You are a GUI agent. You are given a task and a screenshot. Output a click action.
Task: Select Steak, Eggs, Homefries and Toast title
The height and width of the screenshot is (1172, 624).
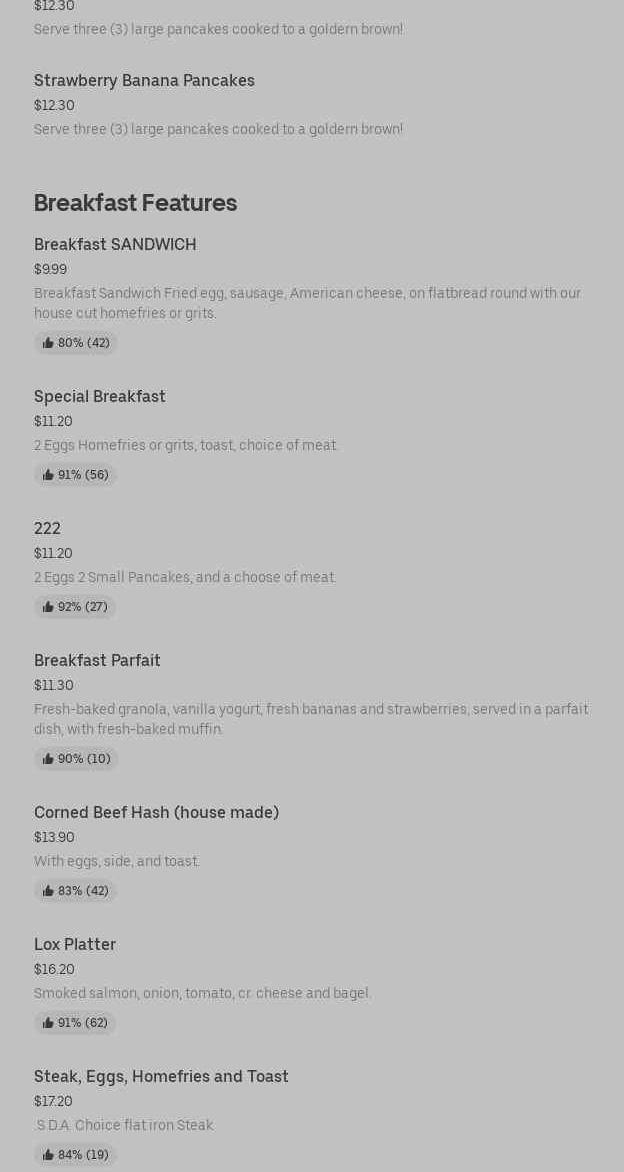pos(161,1076)
